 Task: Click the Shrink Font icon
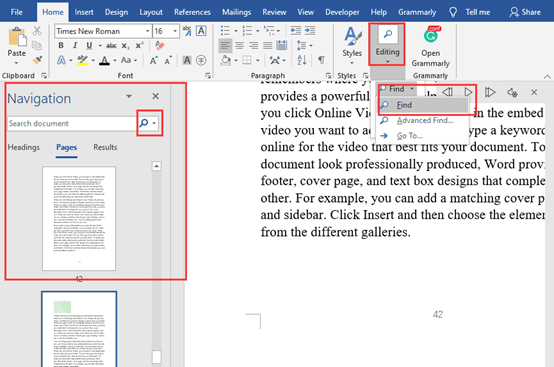coord(168,60)
